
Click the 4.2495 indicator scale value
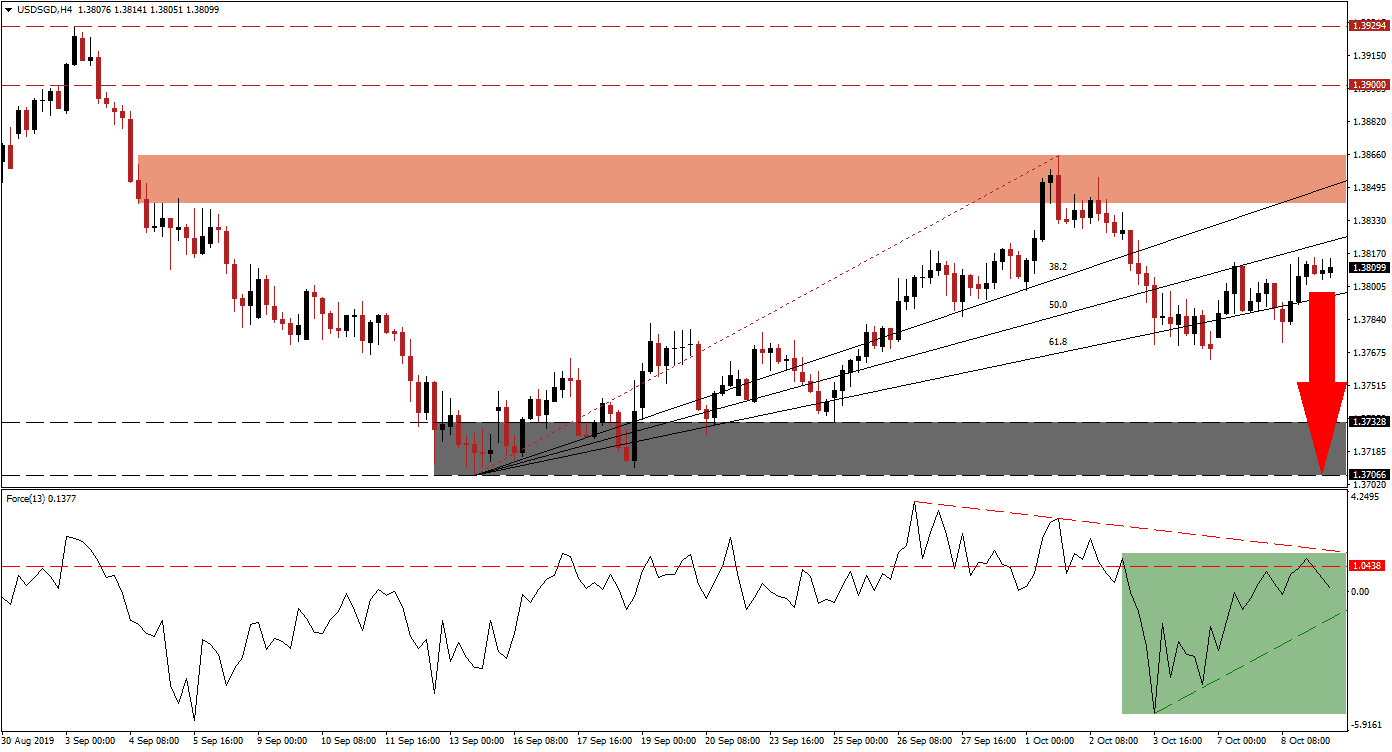1365,496
